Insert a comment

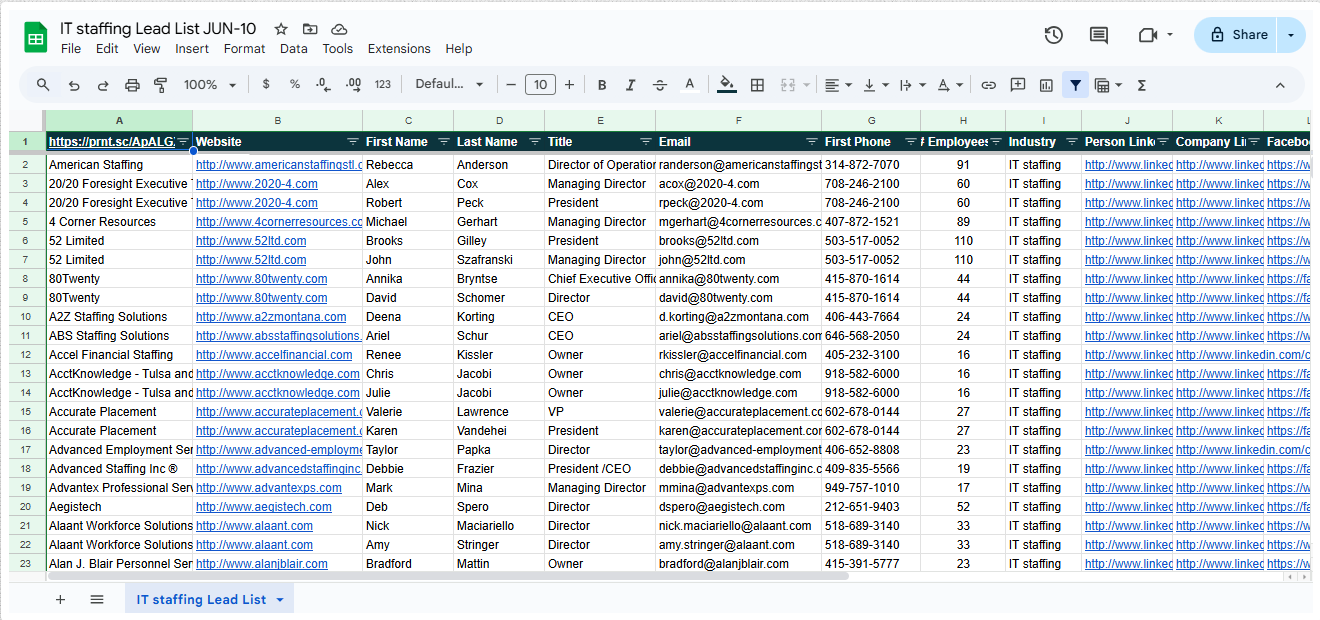click(x=1018, y=85)
